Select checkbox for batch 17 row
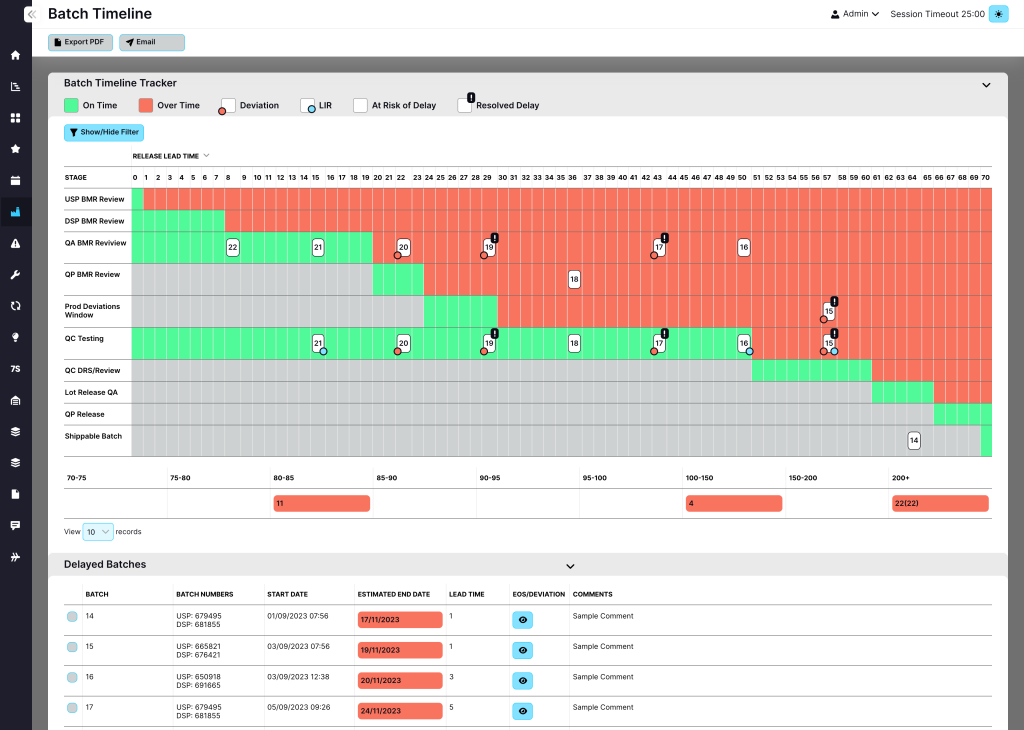This screenshot has height=730, width=1024. point(72,708)
